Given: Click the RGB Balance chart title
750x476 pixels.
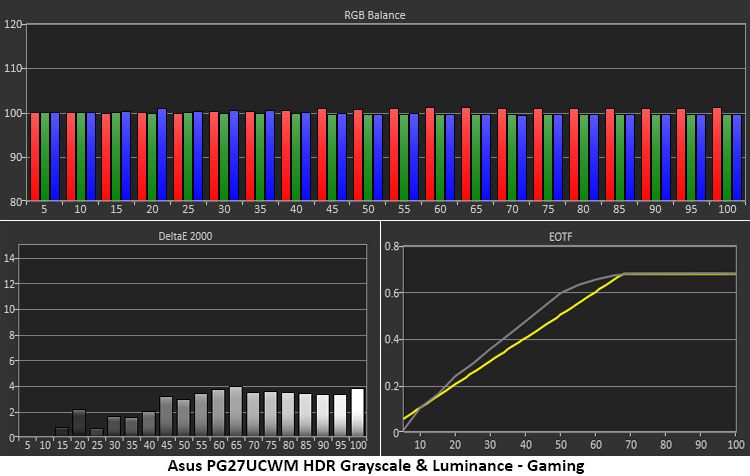Looking at the screenshot, I should (x=375, y=15).
